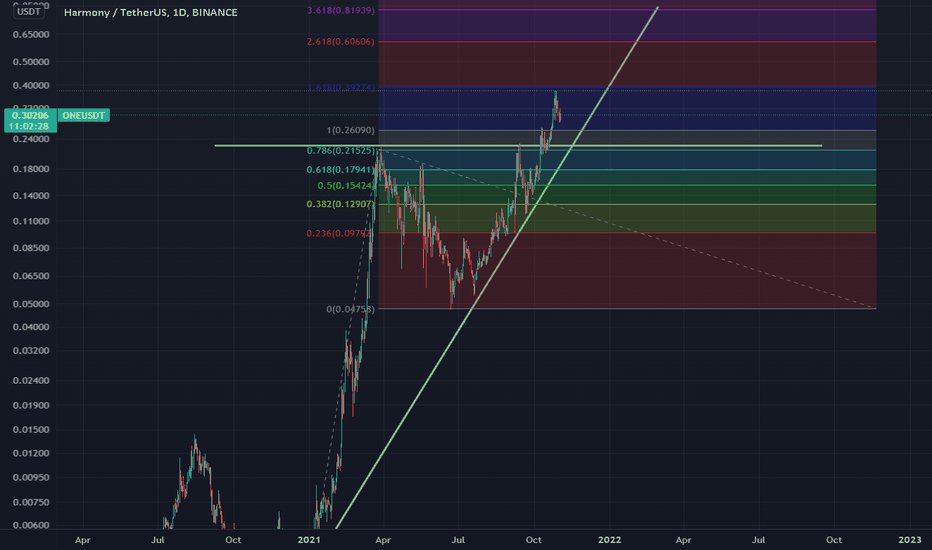The height and width of the screenshot is (550, 932).
Task: Select the 3.618(0.81939) Fibonacci level label
Action: point(341,10)
